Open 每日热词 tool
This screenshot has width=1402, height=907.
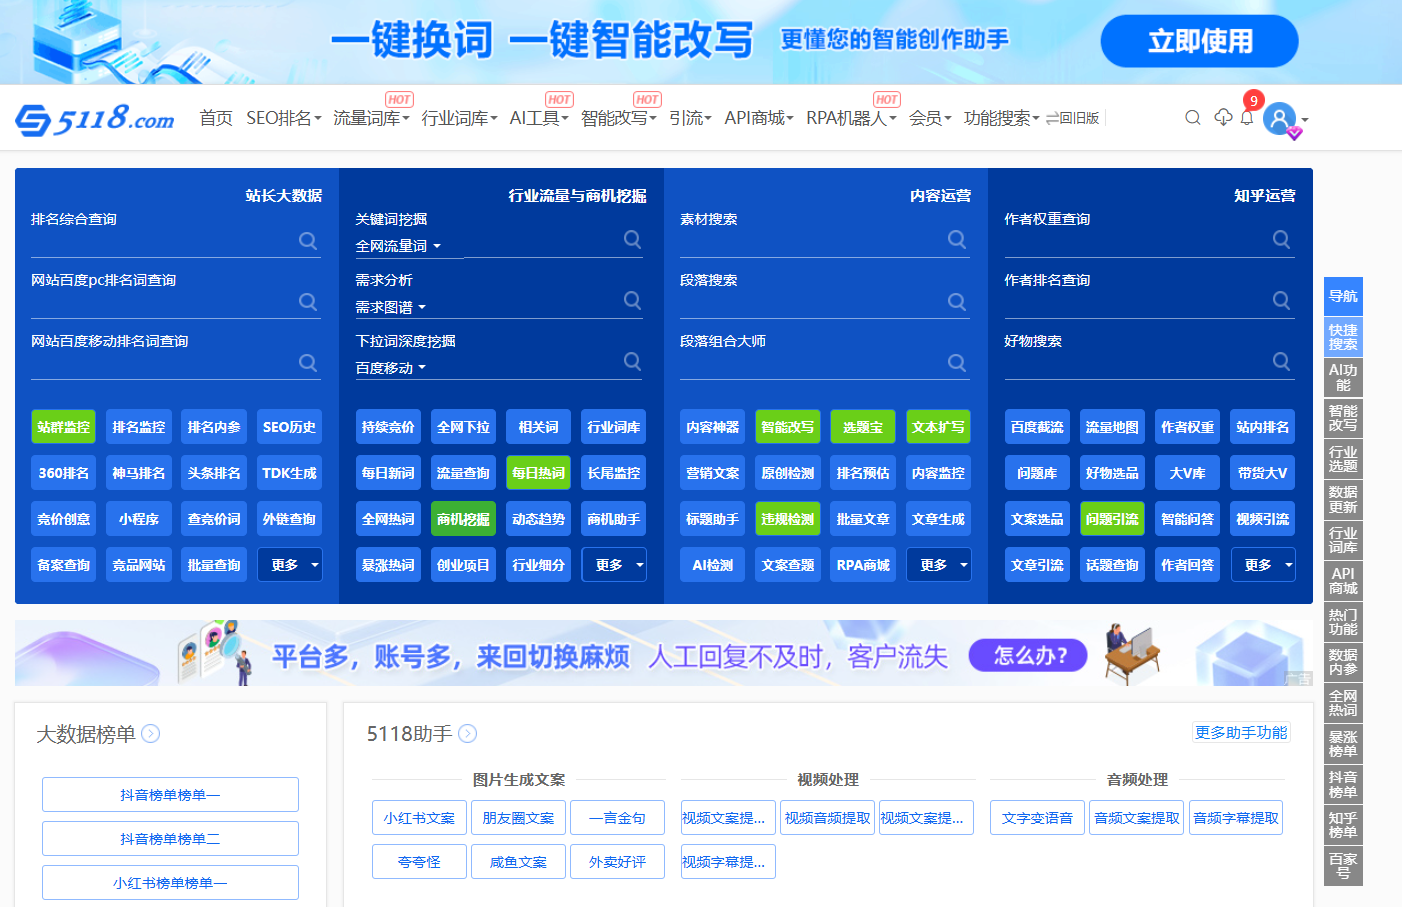(x=538, y=473)
